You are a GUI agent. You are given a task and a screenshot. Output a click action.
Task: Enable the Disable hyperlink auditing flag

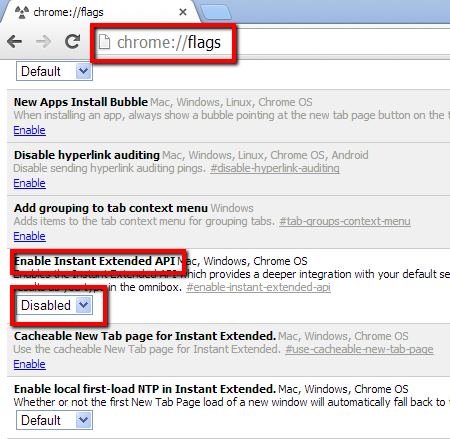29,183
